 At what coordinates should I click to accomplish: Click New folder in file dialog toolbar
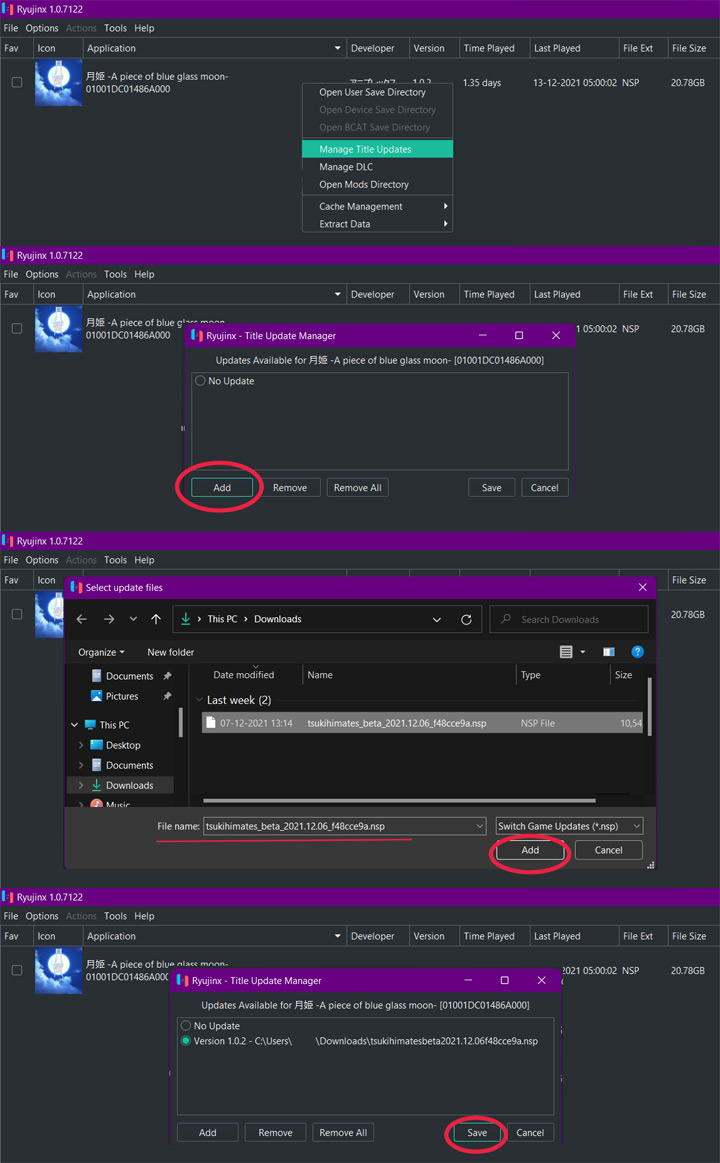(171, 652)
